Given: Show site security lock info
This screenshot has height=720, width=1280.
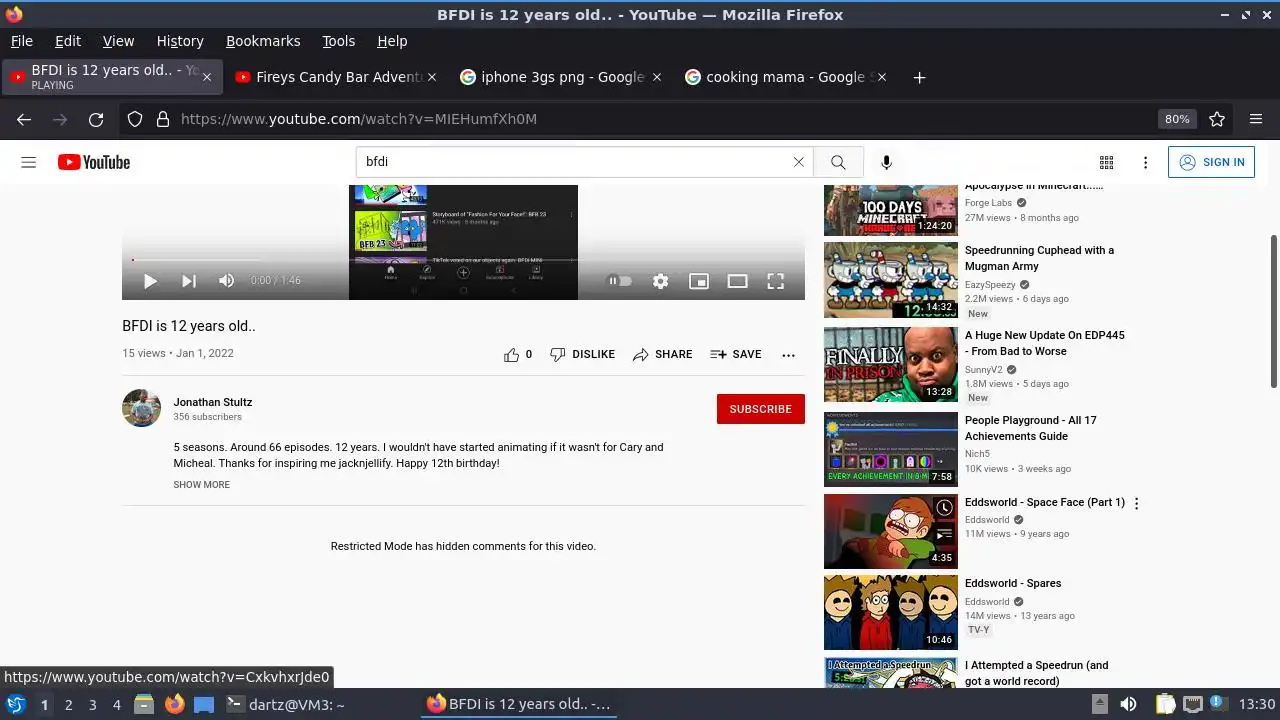Looking at the screenshot, I should [x=162, y=119].
